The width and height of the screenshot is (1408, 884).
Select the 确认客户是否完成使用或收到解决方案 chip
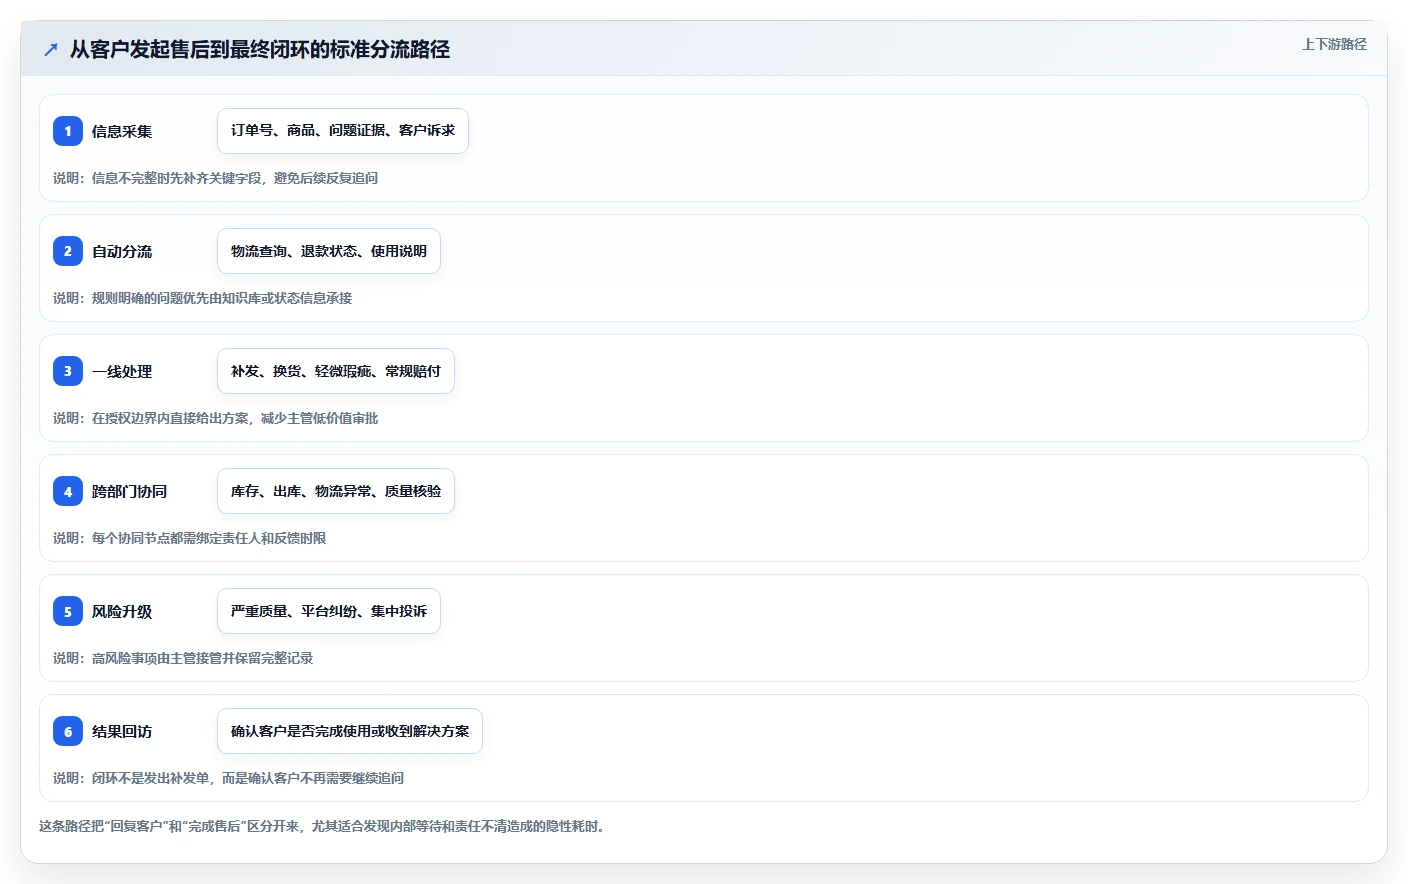click(x=350, y=731)
